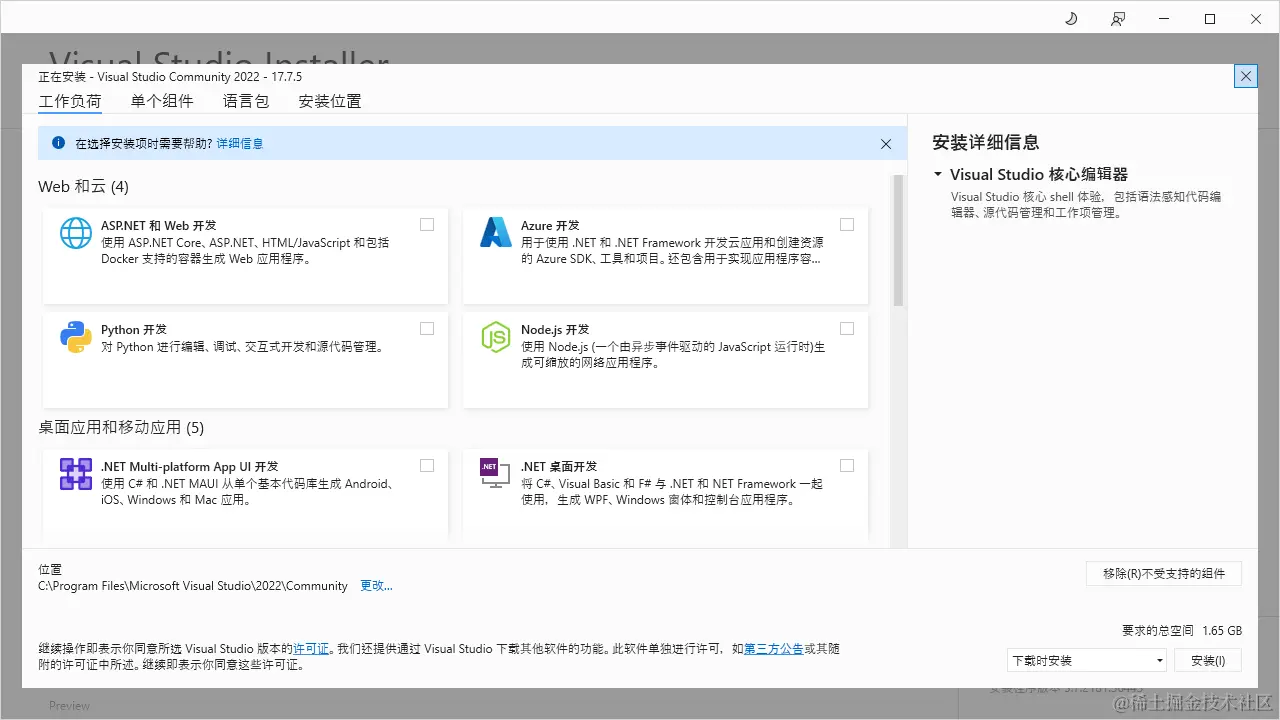The width and height of the screenshot is (1280, 720).
Task: Enable Azure 开发 workload checkbox
Action: pyautogui.click(x=847, y=225)
